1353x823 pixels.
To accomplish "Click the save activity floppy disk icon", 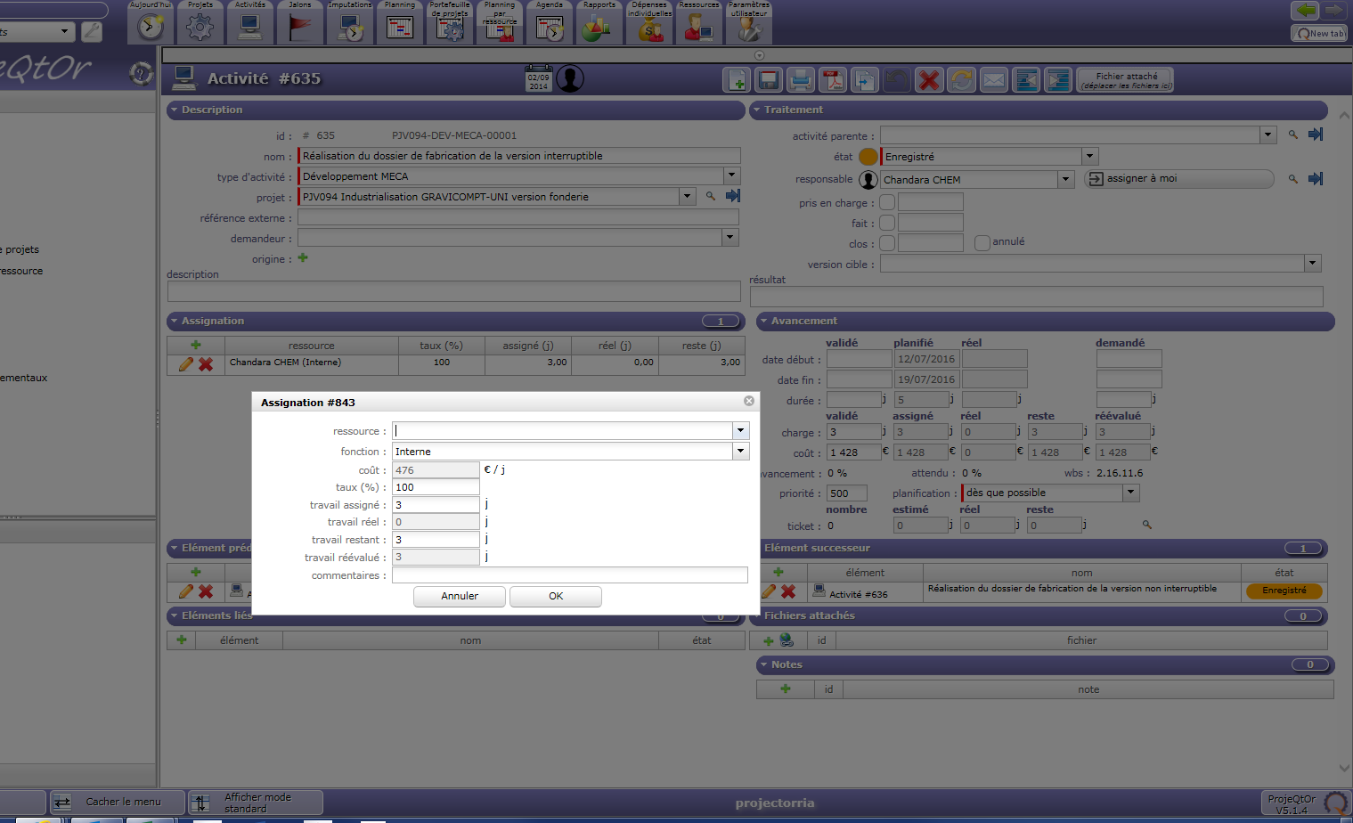I will (x=769, y=80).
